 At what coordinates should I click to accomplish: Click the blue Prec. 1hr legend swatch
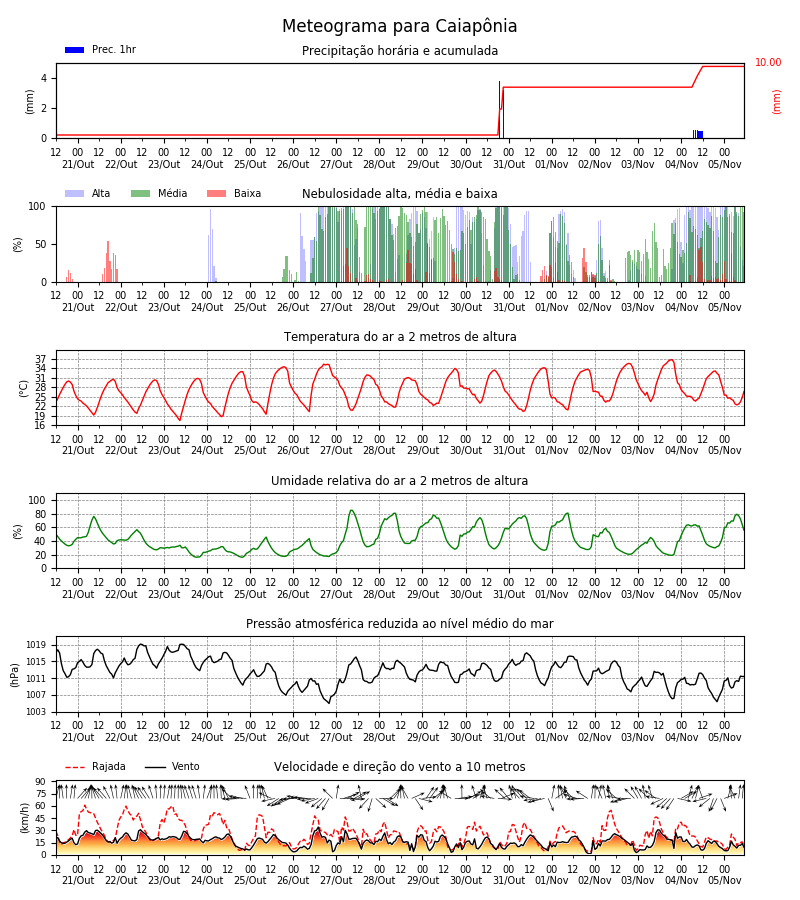[75, 50]
